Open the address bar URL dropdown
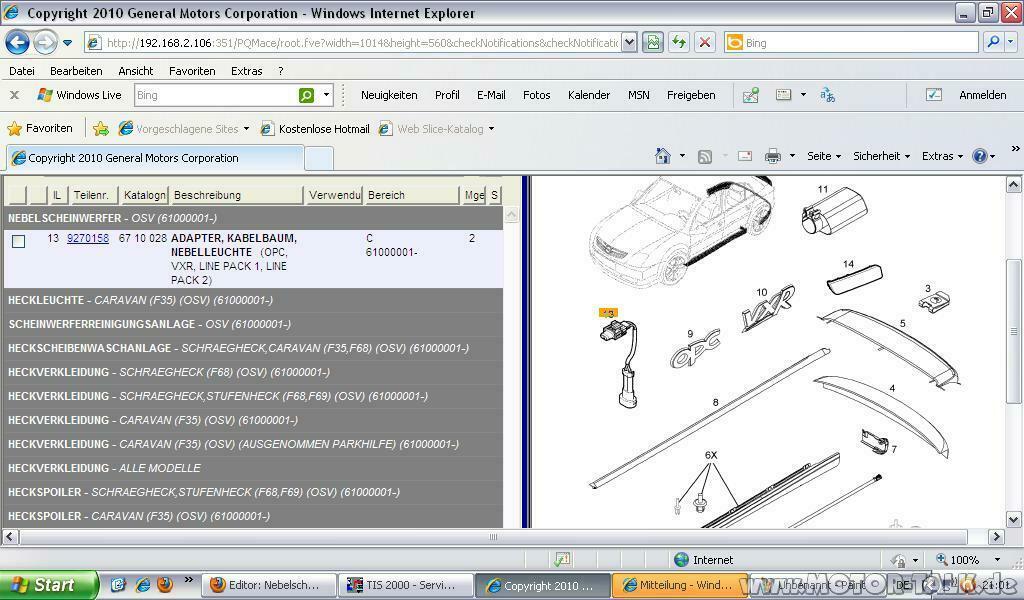The width and height of the screenshot is (1024, 600). pos(628,43)
